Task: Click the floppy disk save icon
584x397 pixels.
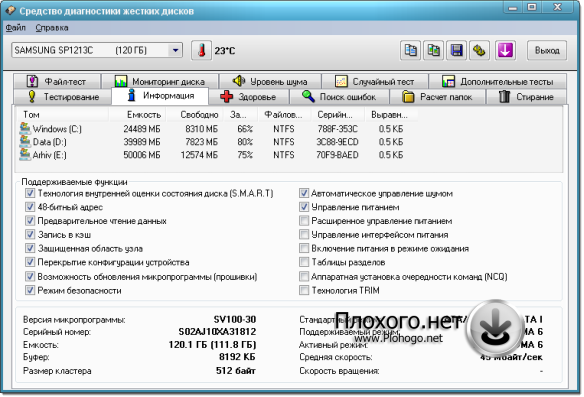Action: pos(457,50)
